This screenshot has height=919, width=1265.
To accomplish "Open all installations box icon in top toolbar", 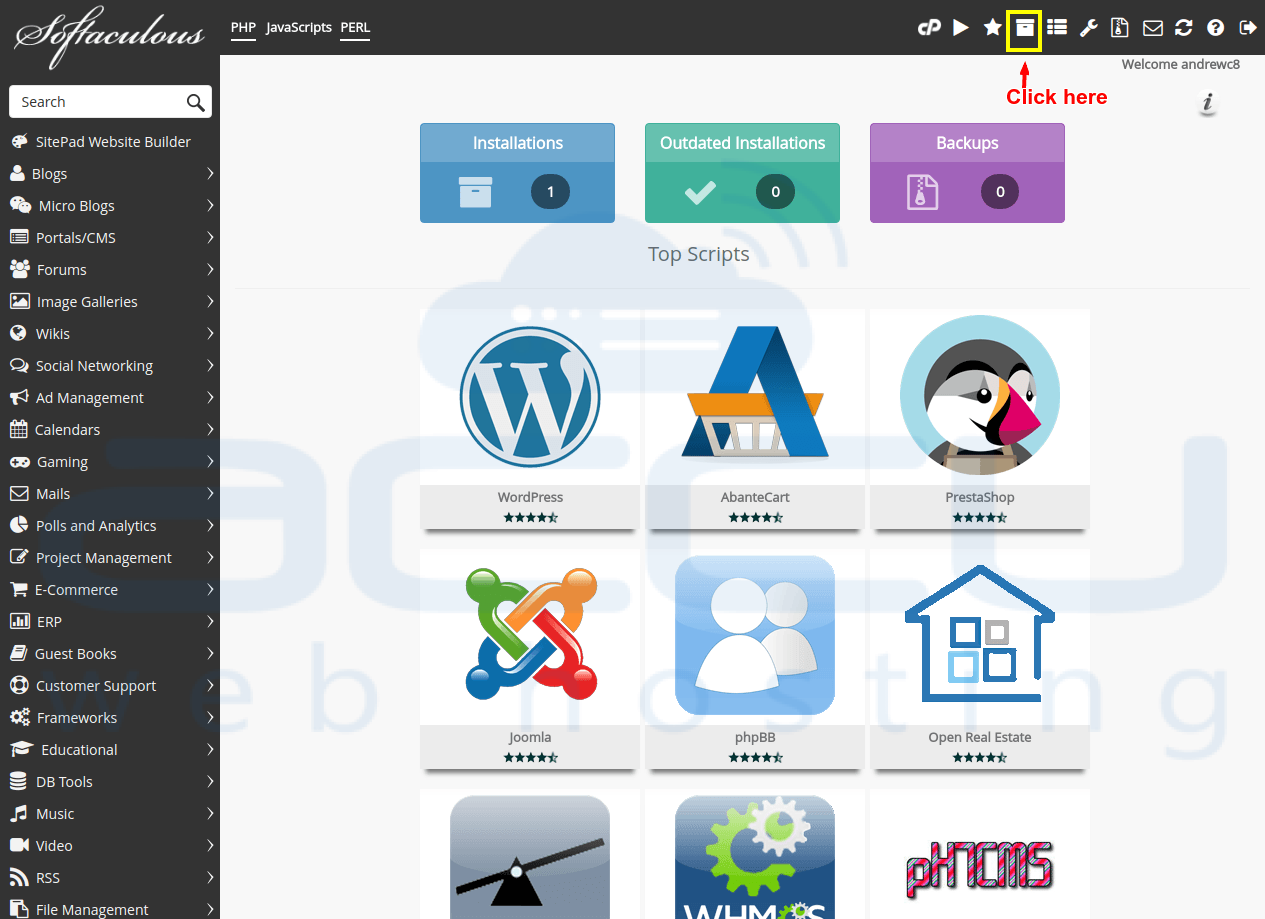I will 1024,28.
